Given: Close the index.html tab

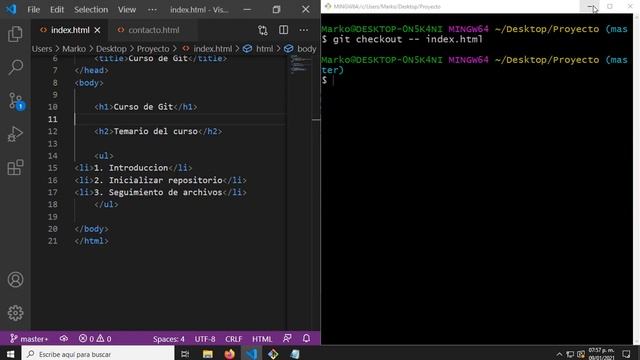Looking at the screenshot, I should pos(97,30).
